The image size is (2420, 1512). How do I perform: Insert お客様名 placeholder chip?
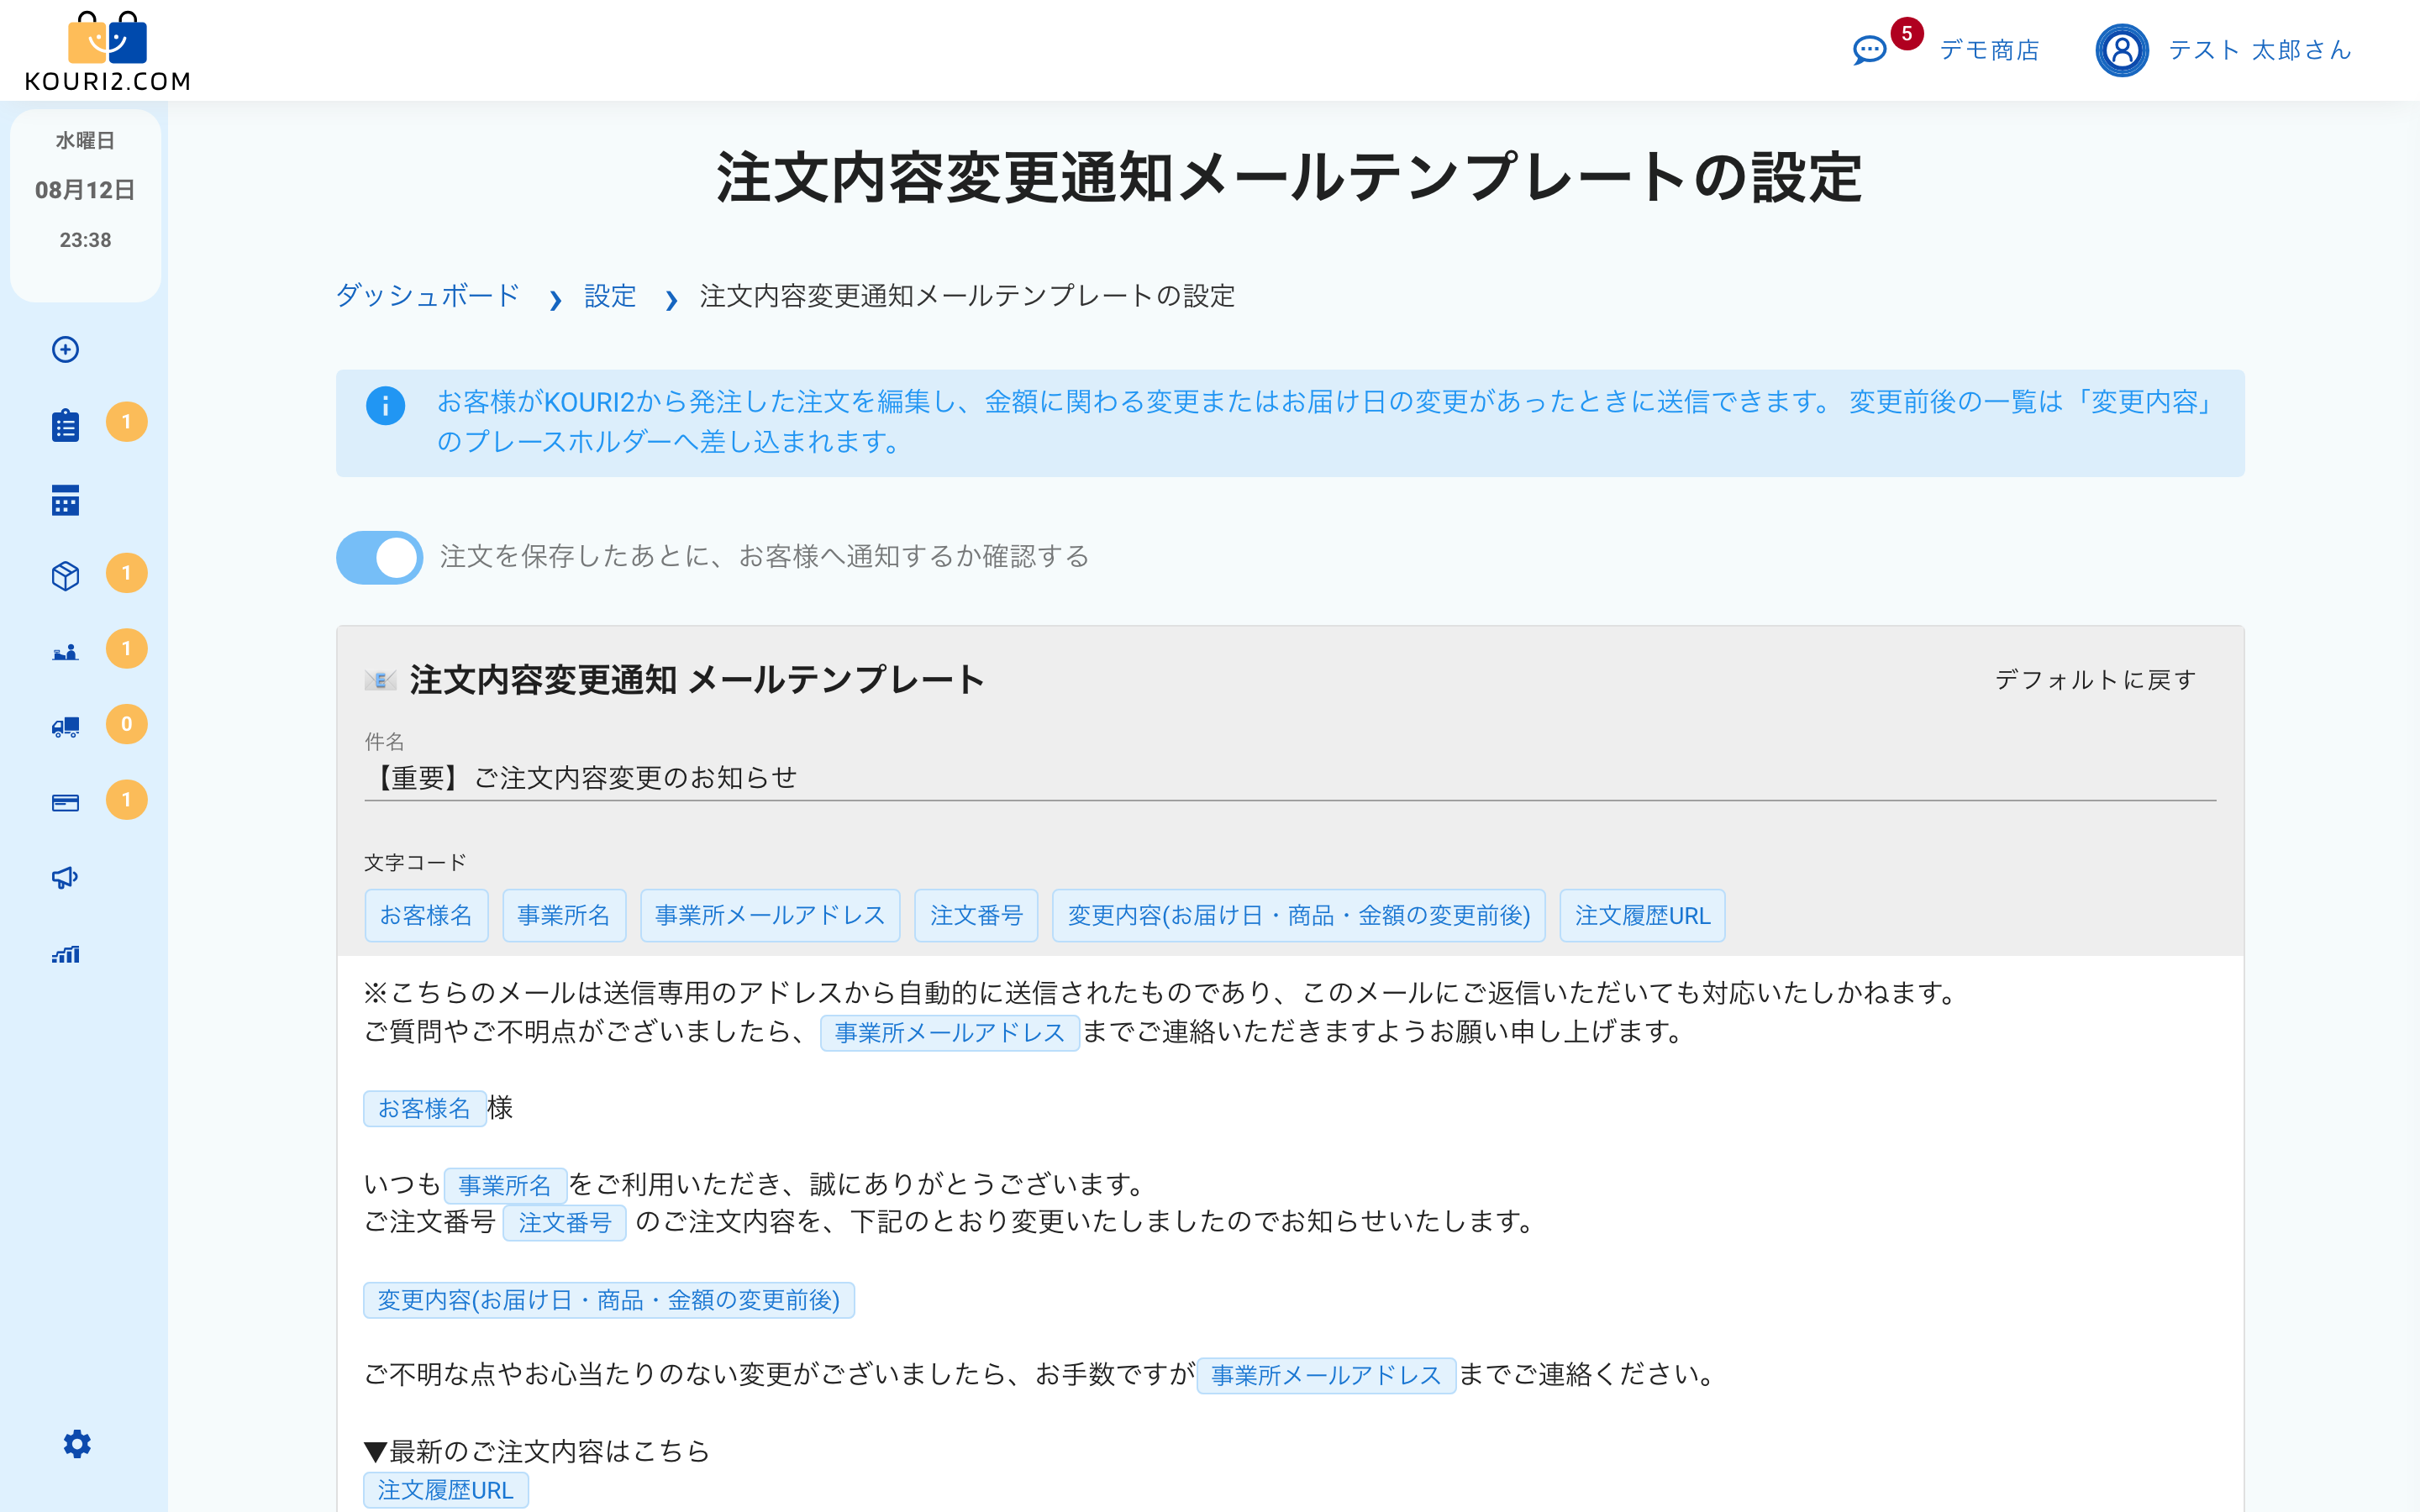[x=426, y=915]
